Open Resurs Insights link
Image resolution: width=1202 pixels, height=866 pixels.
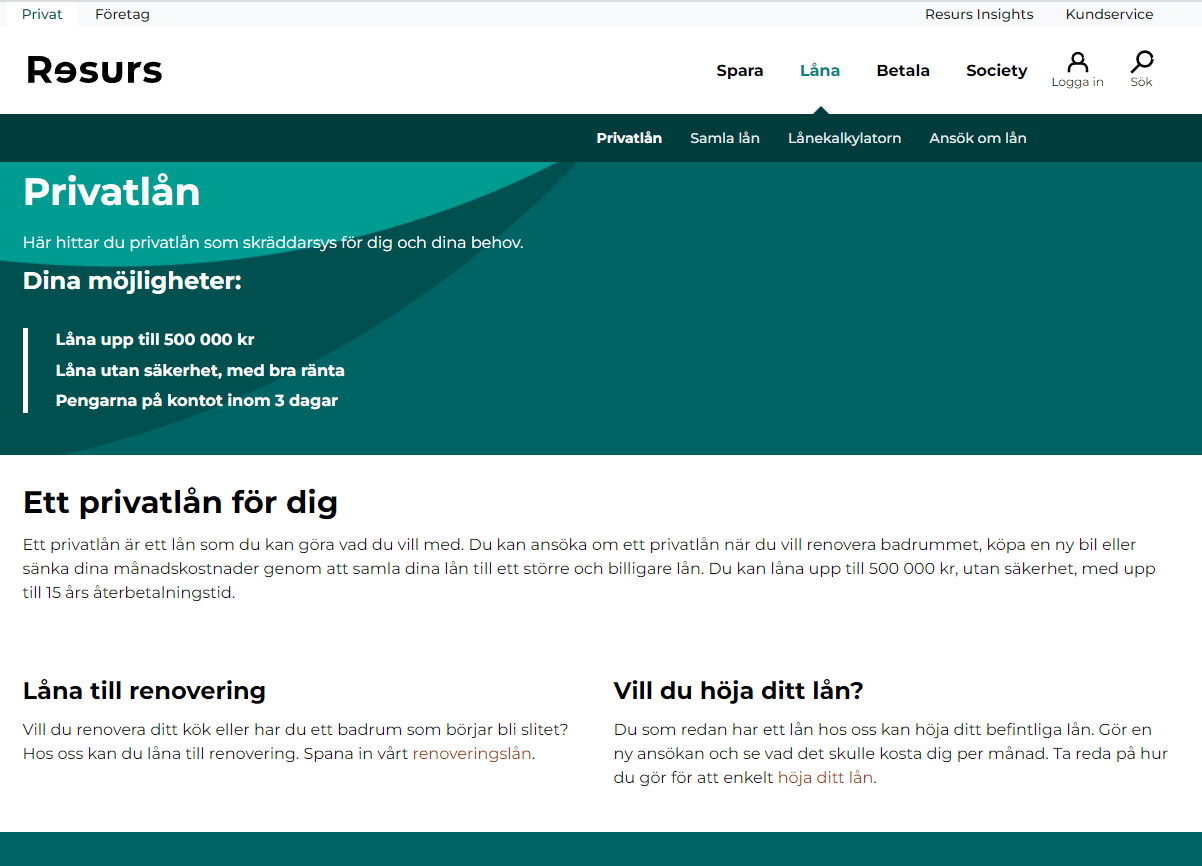(979, 14)
